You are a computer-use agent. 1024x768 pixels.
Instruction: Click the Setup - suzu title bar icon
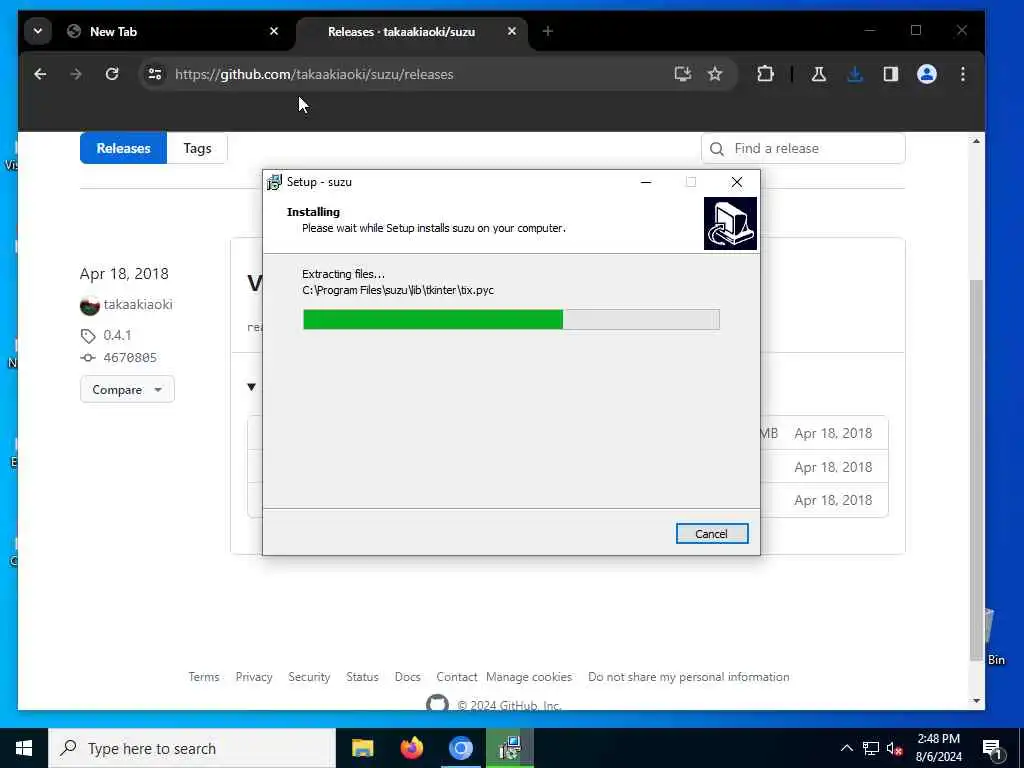pos(274,182)
